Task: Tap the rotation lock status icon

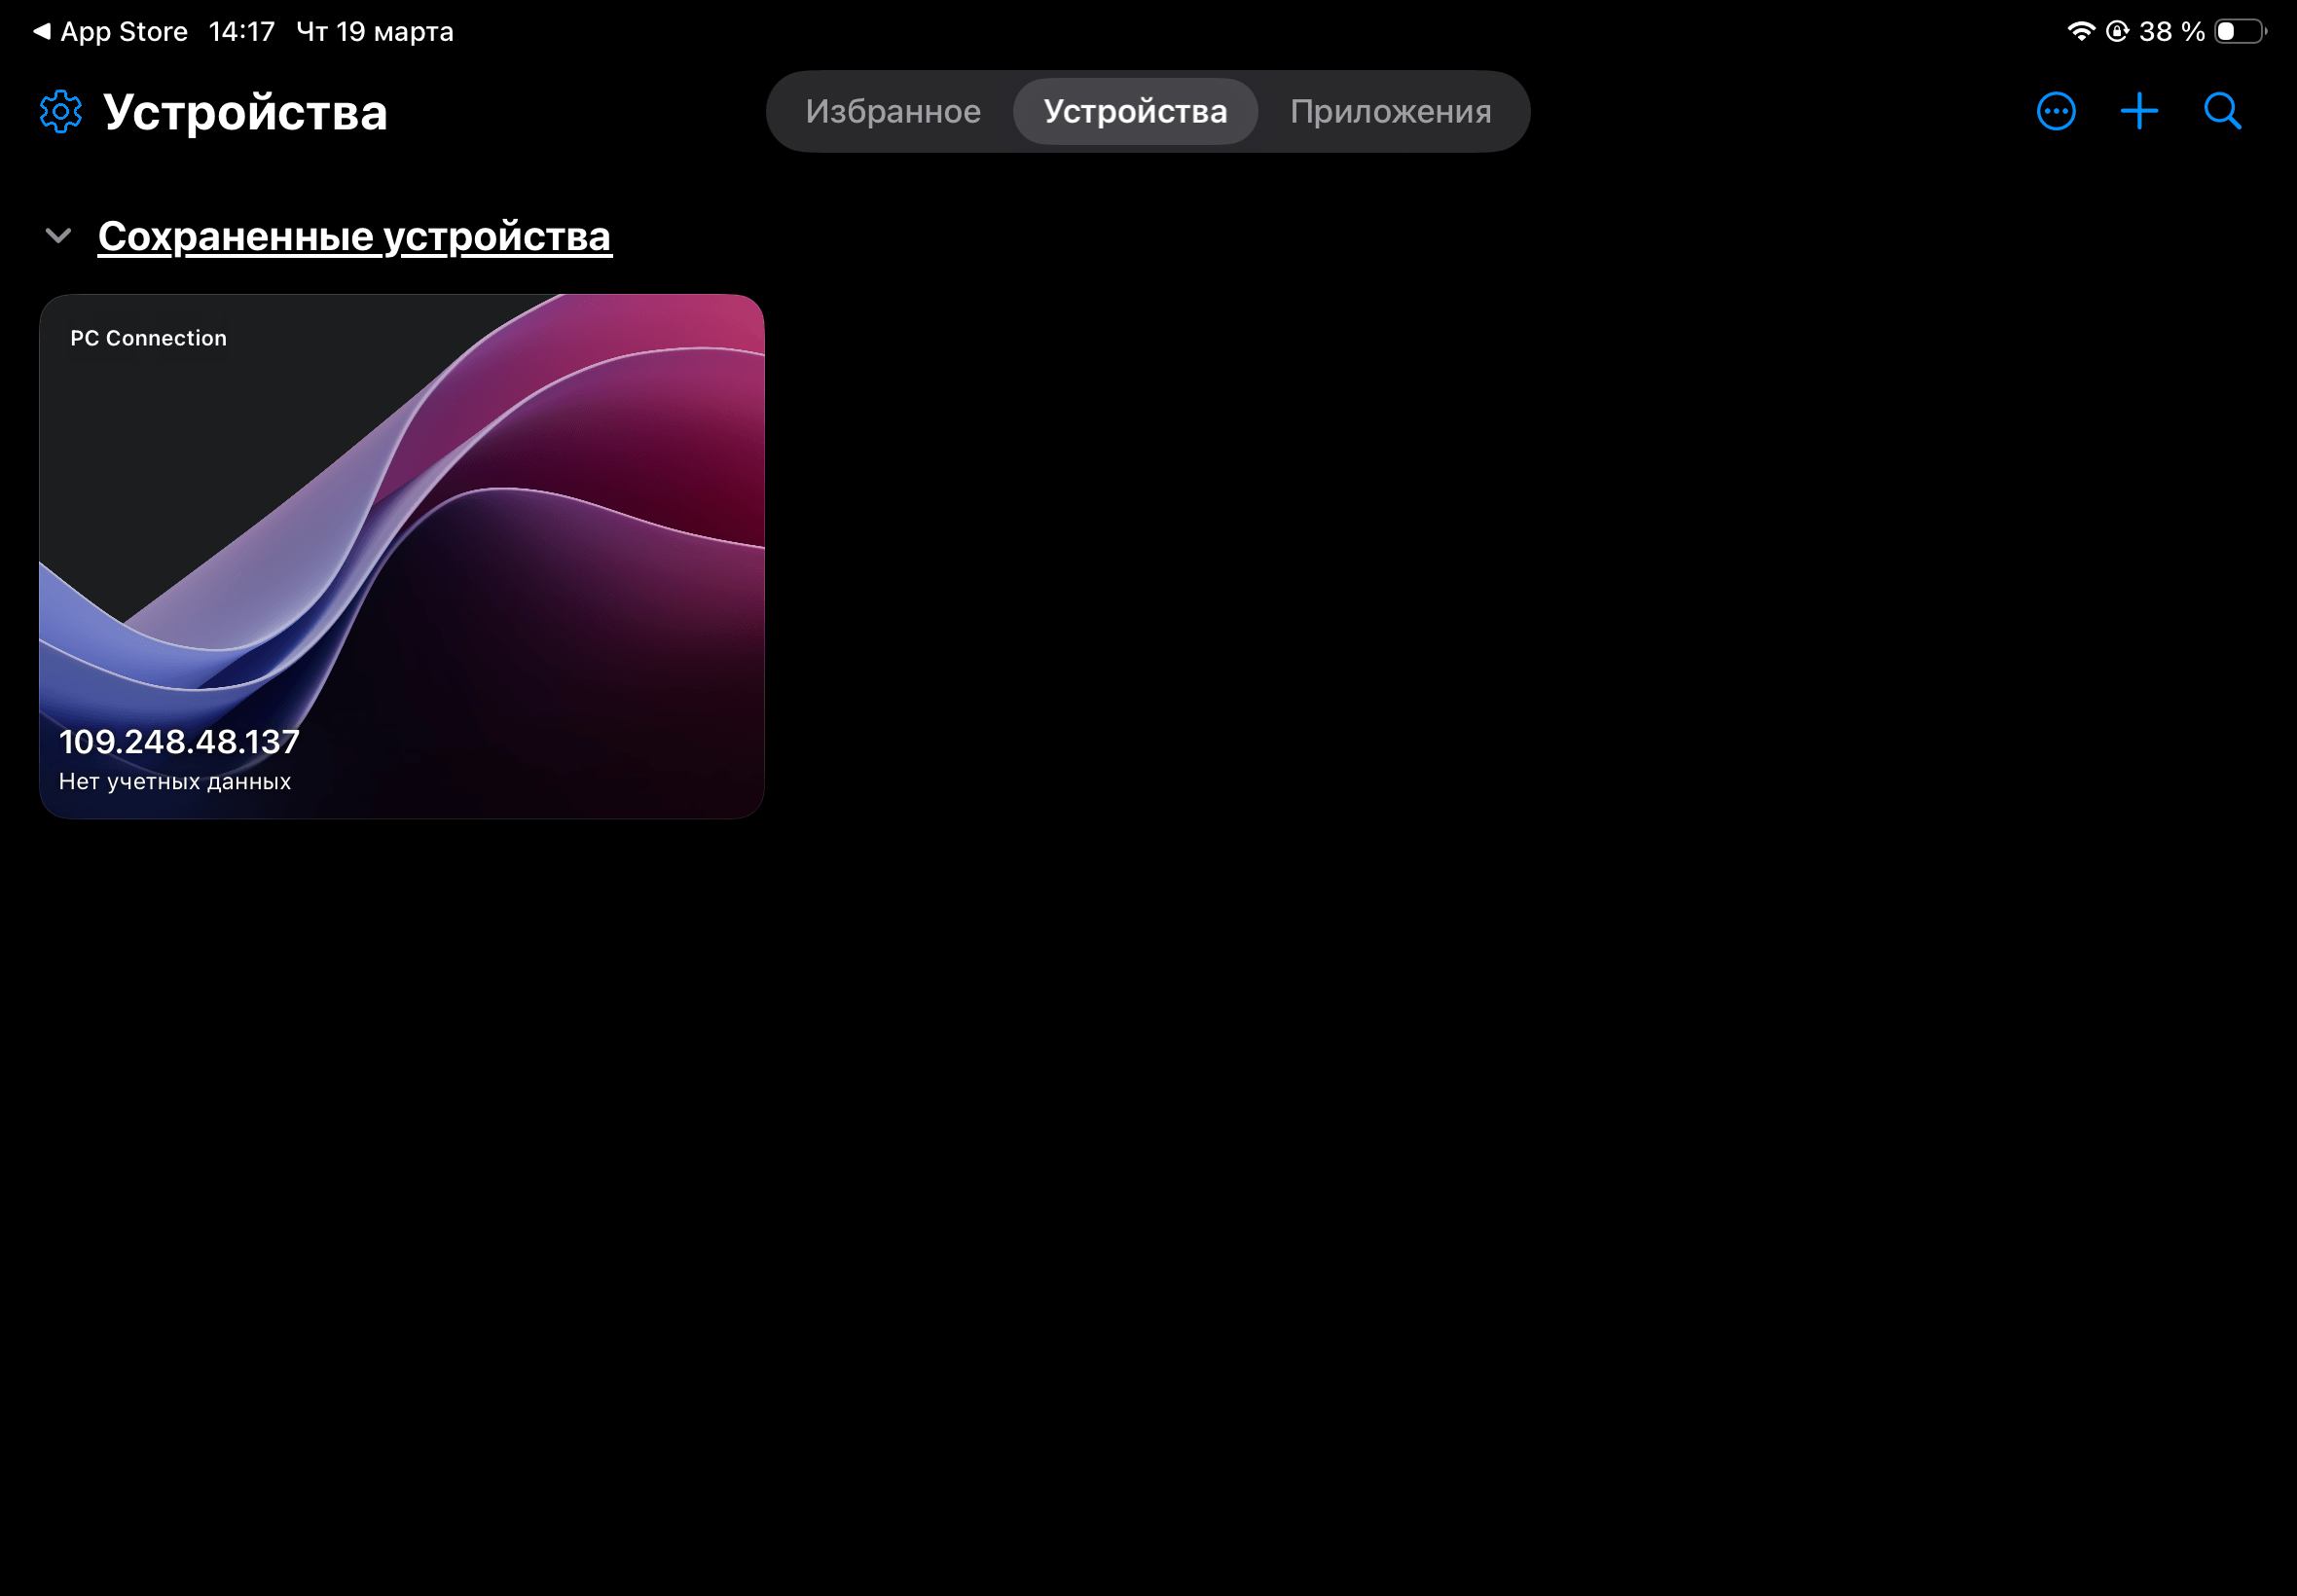Action: coord(2117,32)
